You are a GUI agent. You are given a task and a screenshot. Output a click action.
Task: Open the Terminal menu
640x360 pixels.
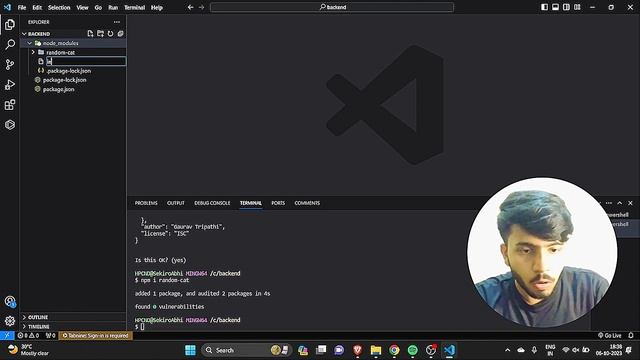tap(135, 7)
